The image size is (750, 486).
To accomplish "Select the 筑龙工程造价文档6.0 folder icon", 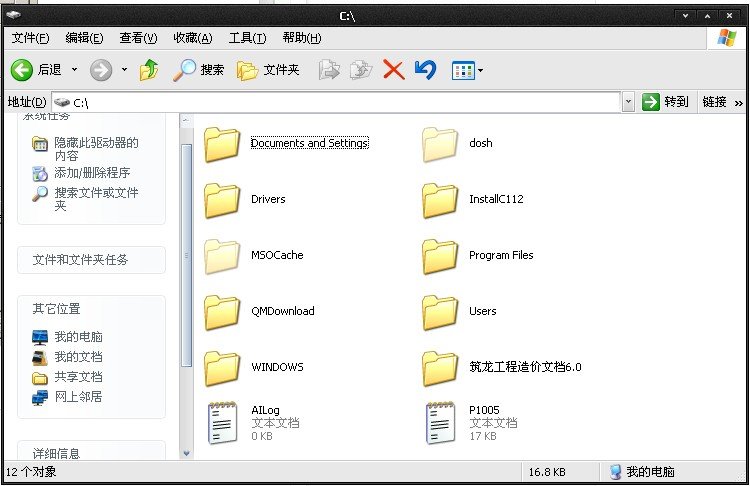I will [440, 368].
